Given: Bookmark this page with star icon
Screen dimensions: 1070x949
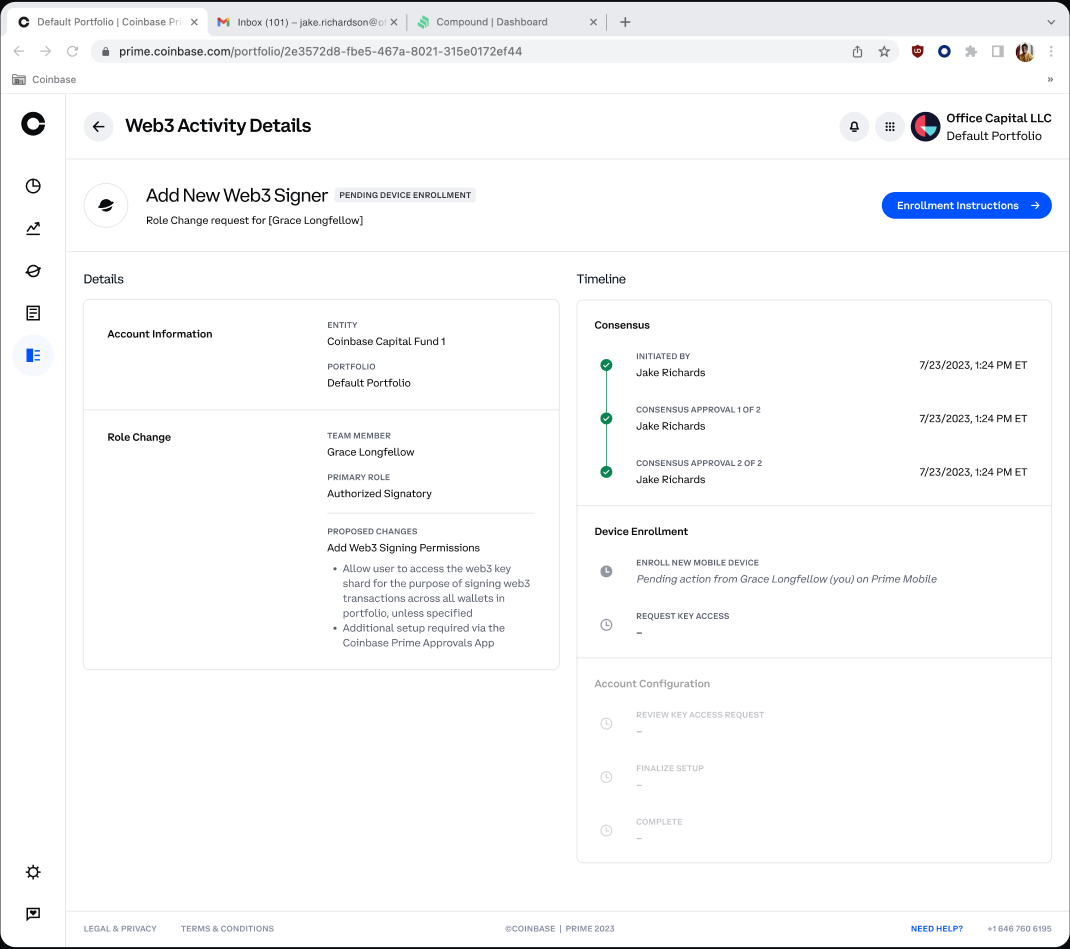Looking at the screenshot, I should 884,51.
